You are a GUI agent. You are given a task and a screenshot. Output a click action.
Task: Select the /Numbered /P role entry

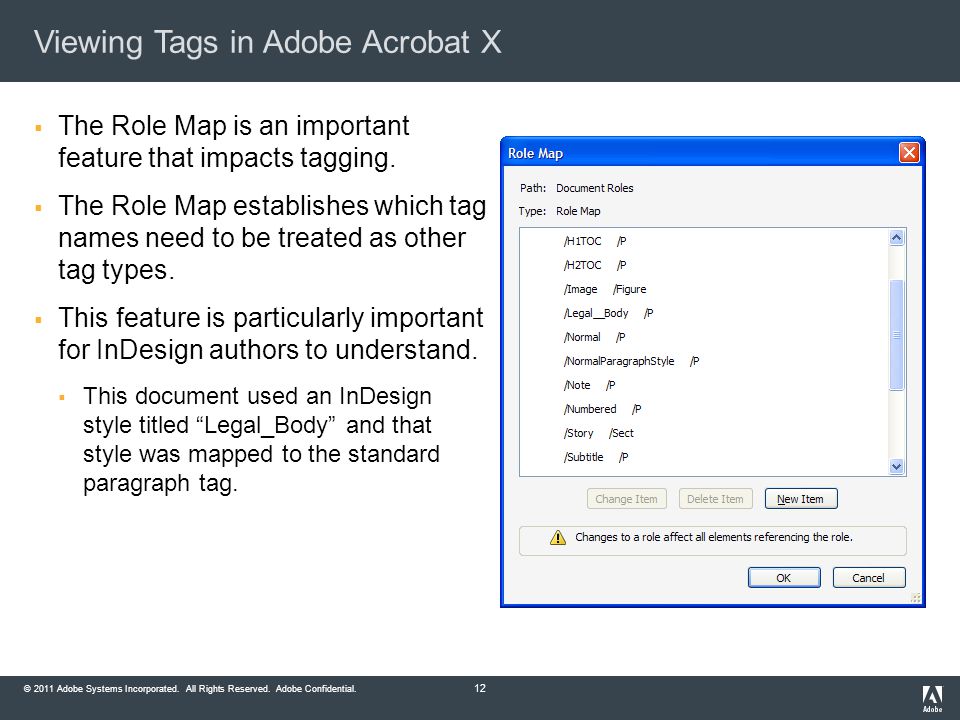pos(602,409)
